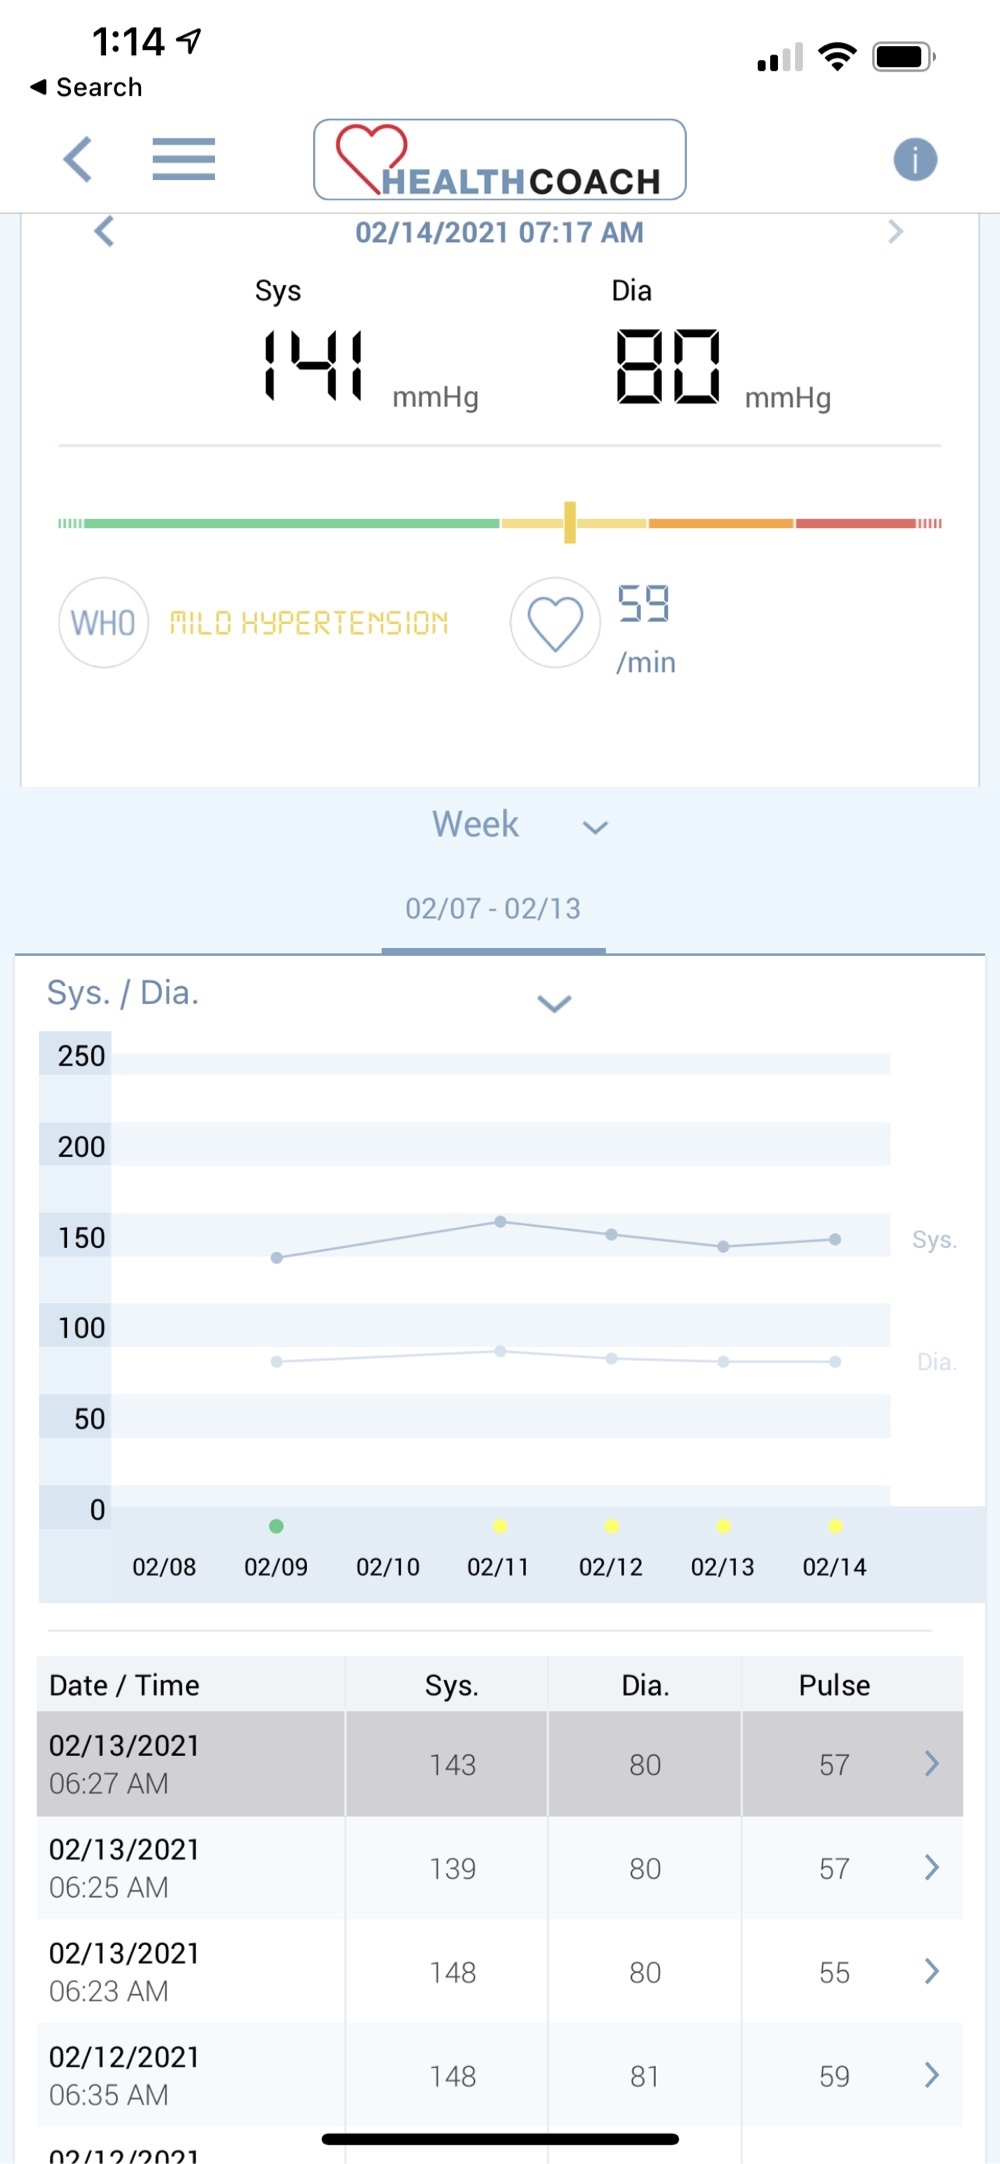Open the 02/13/2021 06:25 AM reading row
Screen dimensions: 1000x2164
click(x=499, y=1868)
